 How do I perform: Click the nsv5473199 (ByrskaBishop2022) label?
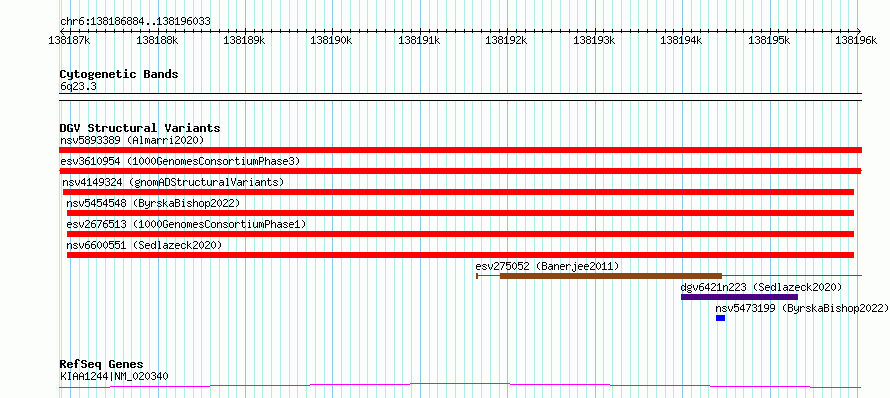801,308
